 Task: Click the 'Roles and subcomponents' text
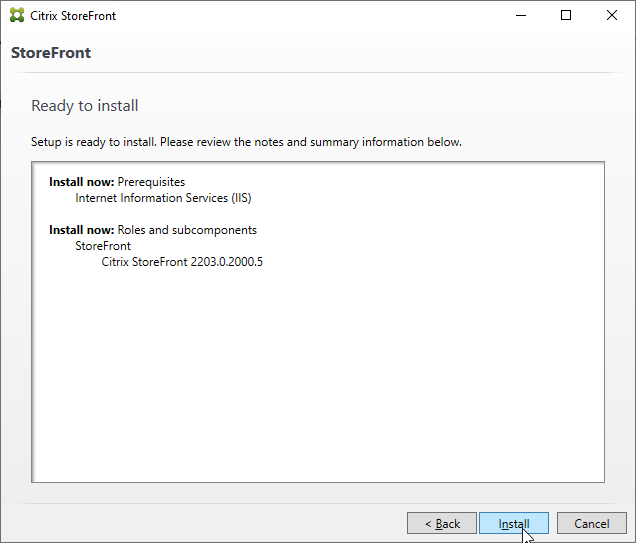[187, 230]
